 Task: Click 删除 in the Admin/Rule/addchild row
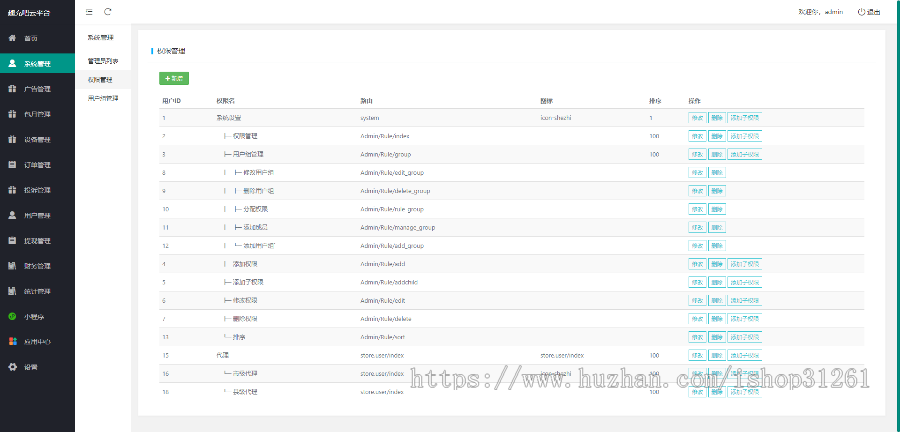coord(716,282)
